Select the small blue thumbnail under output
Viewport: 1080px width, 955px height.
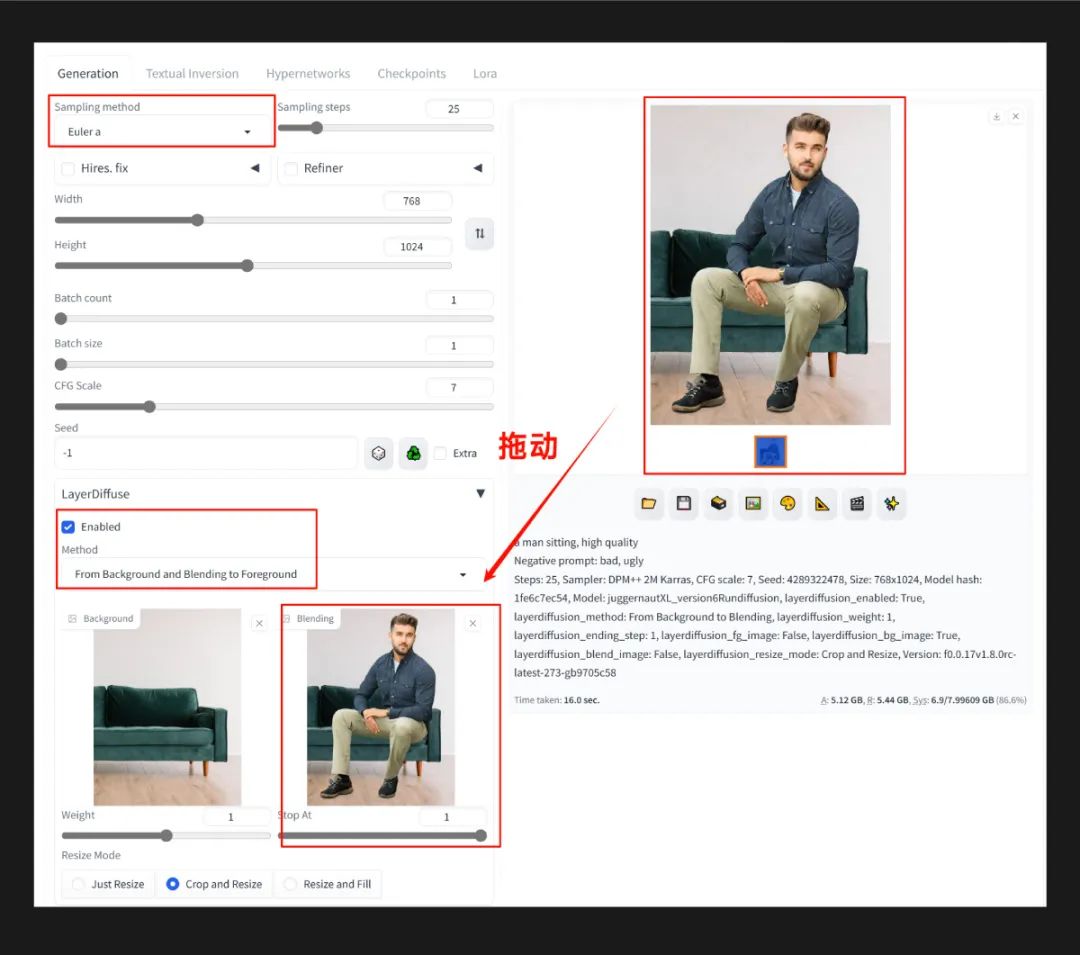770,452
